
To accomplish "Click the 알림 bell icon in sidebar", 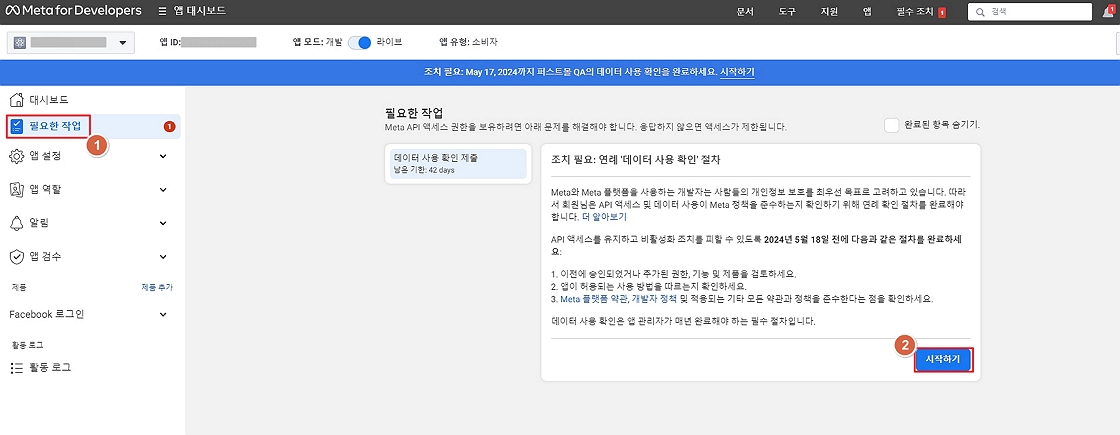I will point(17,223).
